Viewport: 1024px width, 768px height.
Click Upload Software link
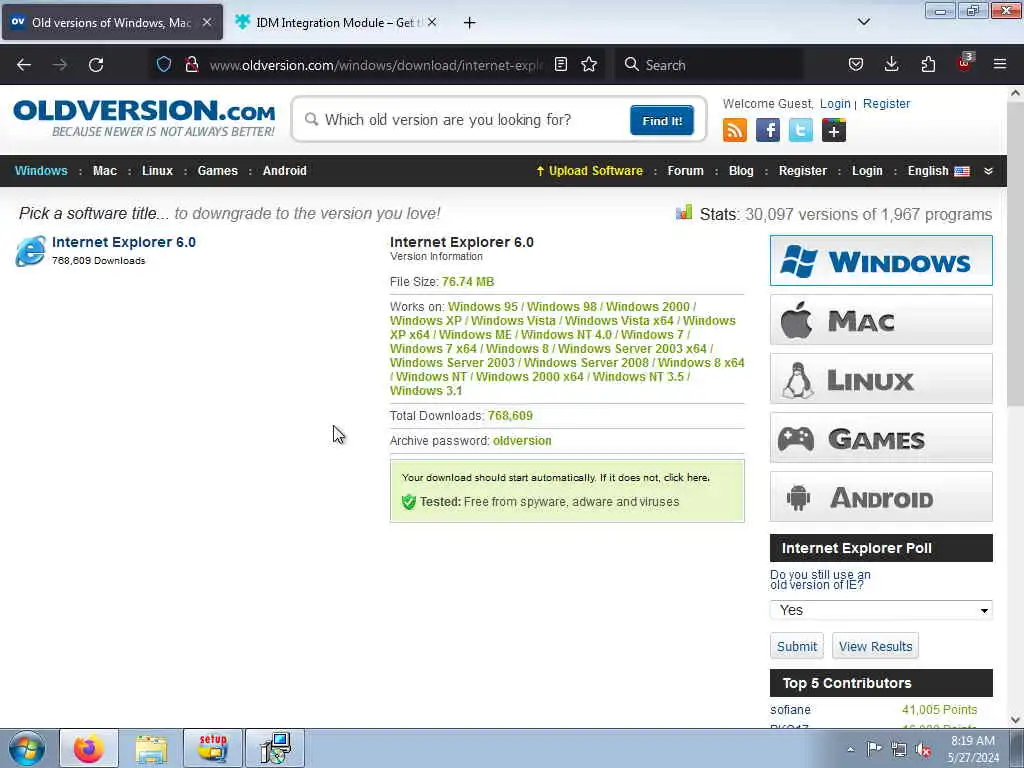[589, 170]
